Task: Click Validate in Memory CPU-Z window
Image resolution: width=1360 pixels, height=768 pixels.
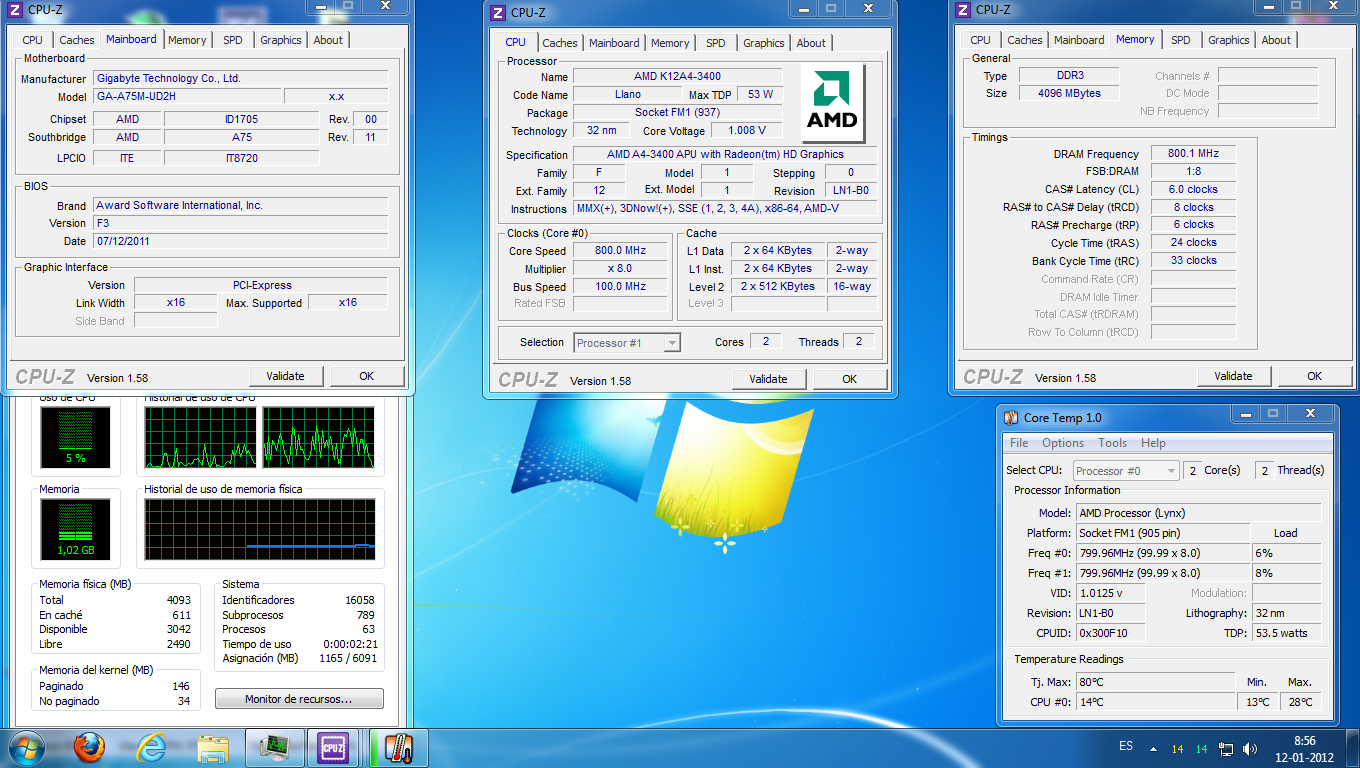Action: point(1233,376)
